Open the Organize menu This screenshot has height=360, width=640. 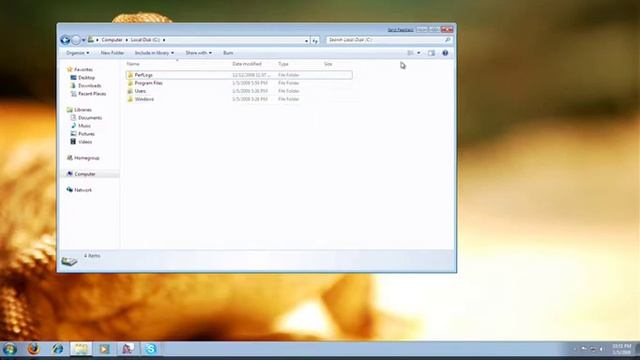[x=78, y=53]
